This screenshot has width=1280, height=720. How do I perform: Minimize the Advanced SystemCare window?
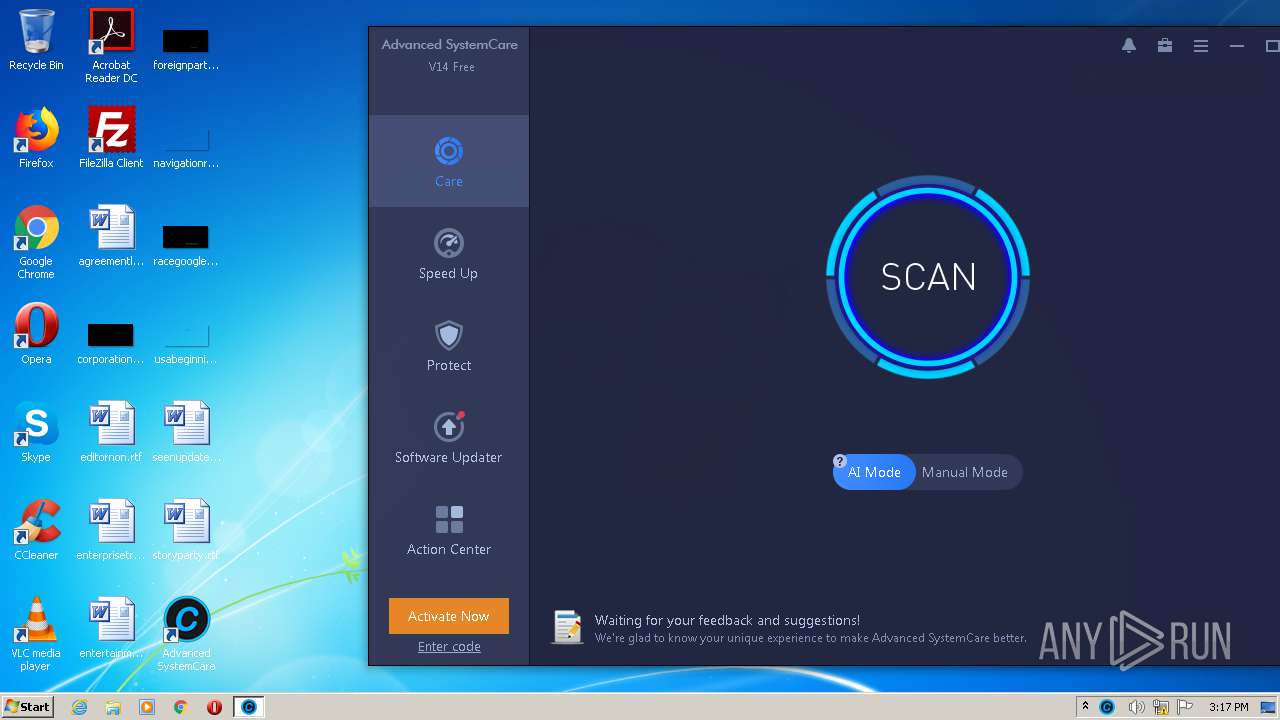1237,46
